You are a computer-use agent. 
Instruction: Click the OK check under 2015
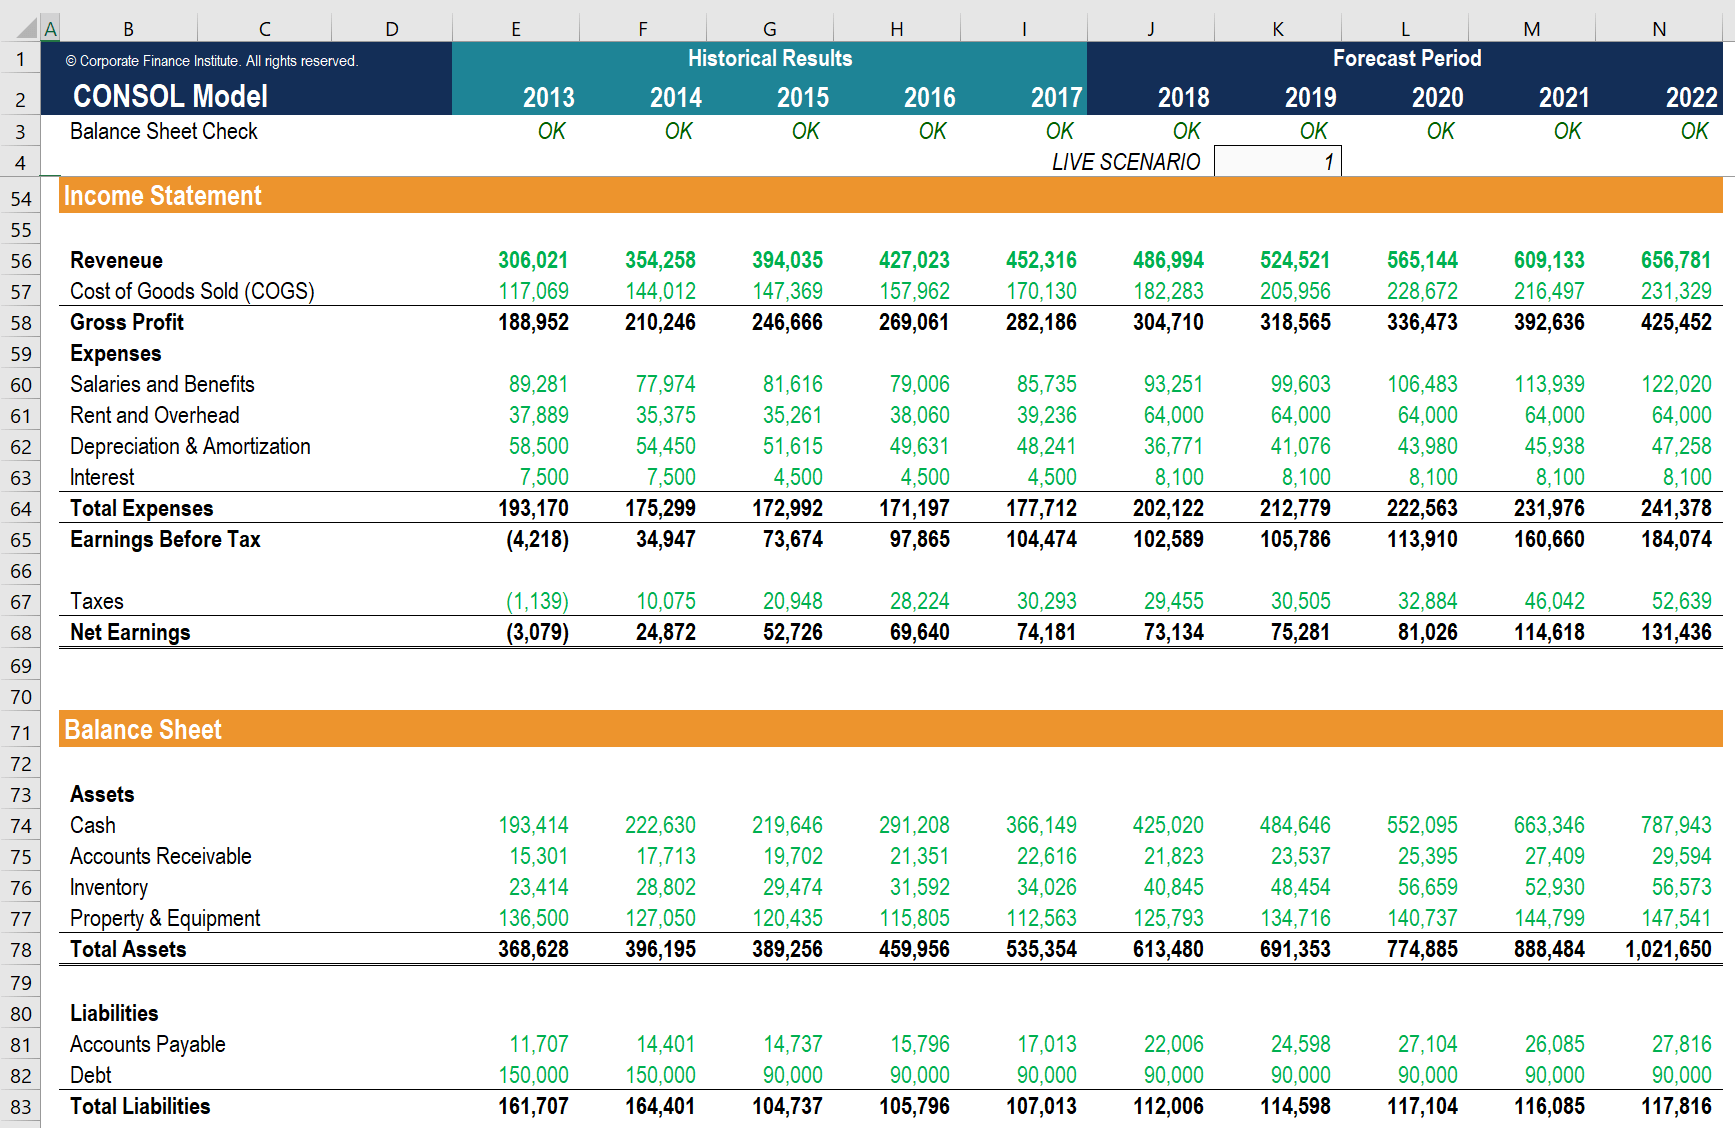point(805,131)
